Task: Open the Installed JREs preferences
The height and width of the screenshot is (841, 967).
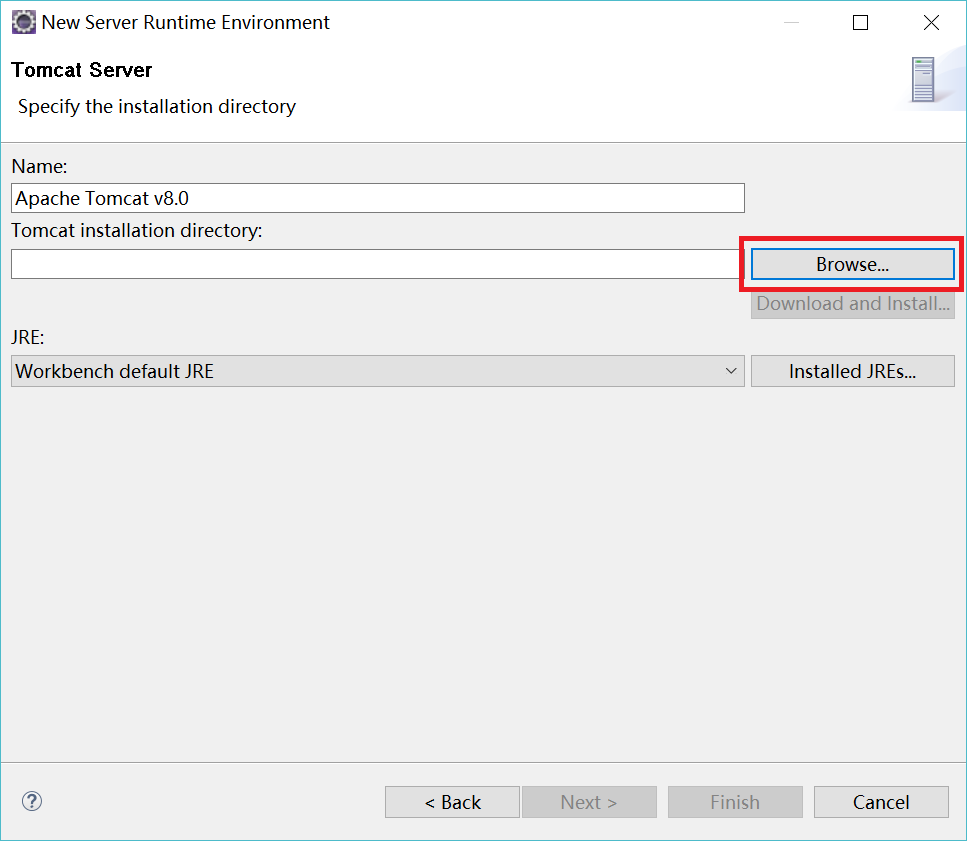Action: tap(852, 371)
